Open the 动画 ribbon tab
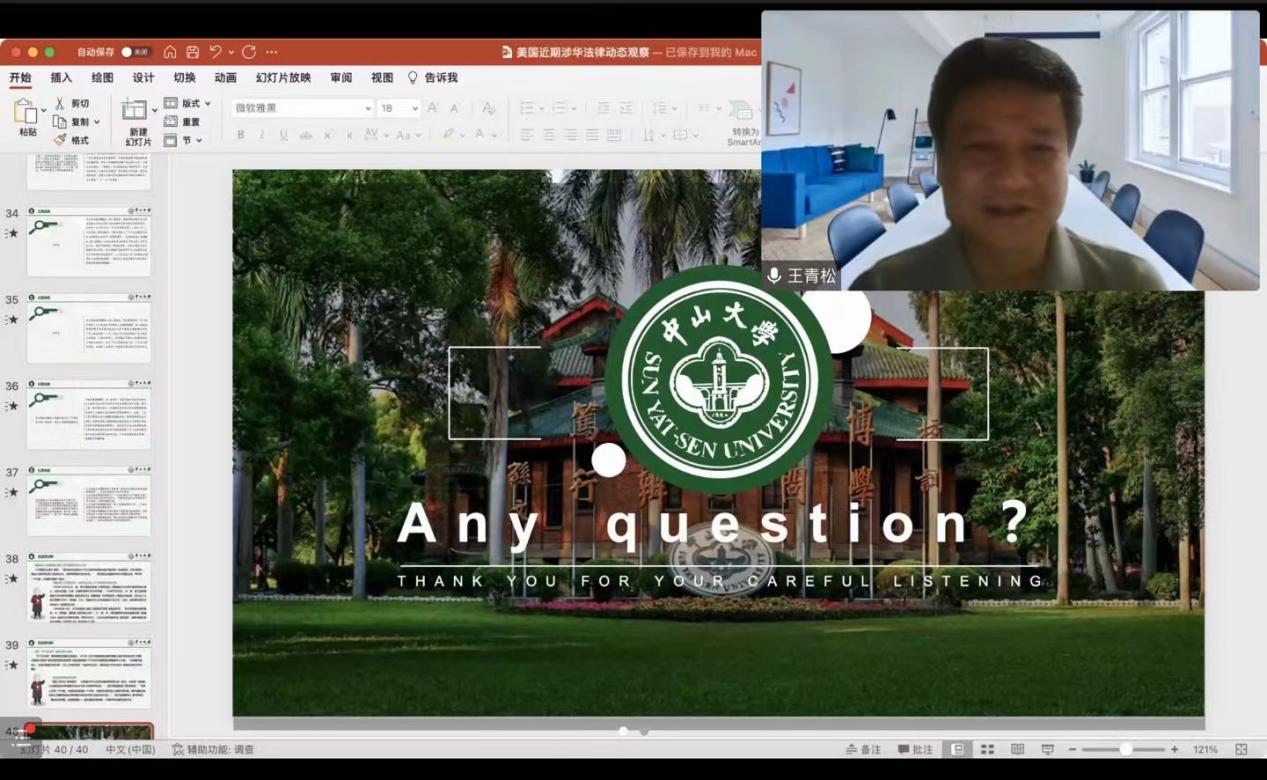1267x780 pixels. point(225,77)
